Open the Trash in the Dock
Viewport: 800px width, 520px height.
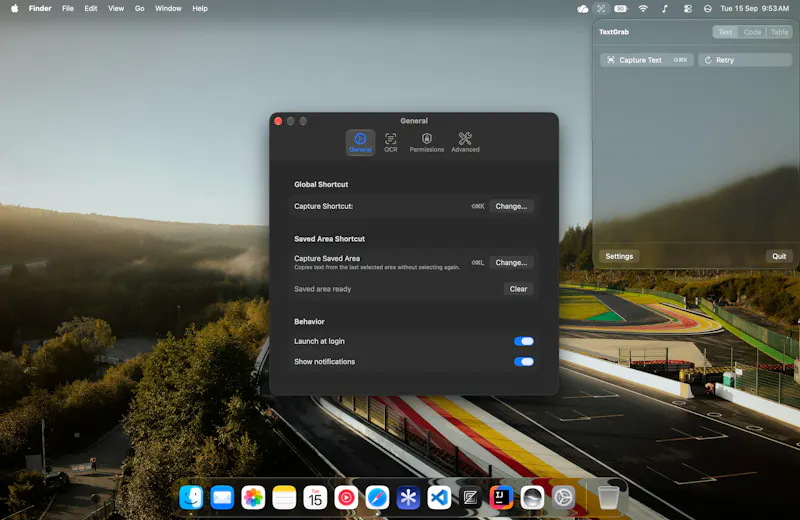click(x=608, y=498)
